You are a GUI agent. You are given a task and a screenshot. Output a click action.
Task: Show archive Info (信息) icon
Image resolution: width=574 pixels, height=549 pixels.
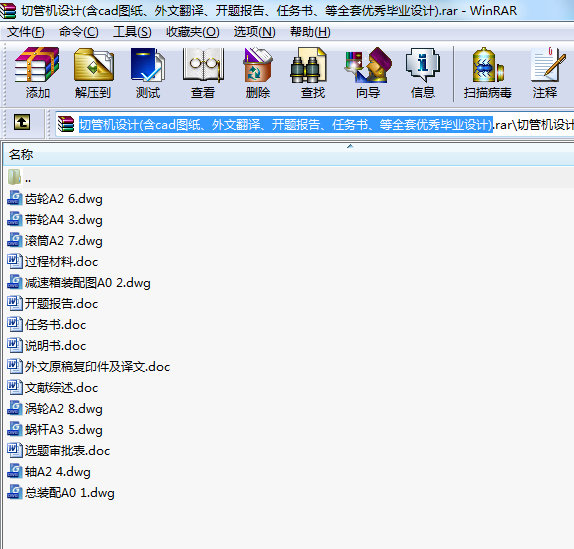pyautogui.click(x=423, y=65)
